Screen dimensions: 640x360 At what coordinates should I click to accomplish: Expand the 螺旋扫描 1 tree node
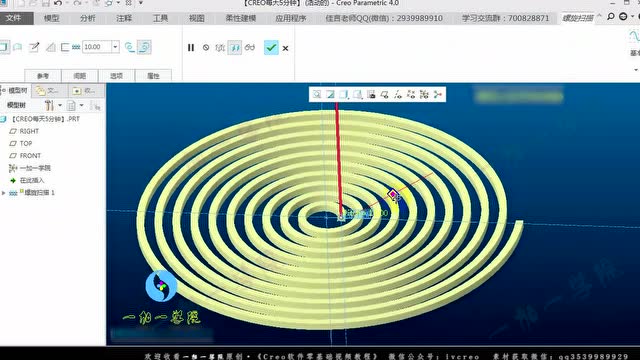(x=4, y=193)
